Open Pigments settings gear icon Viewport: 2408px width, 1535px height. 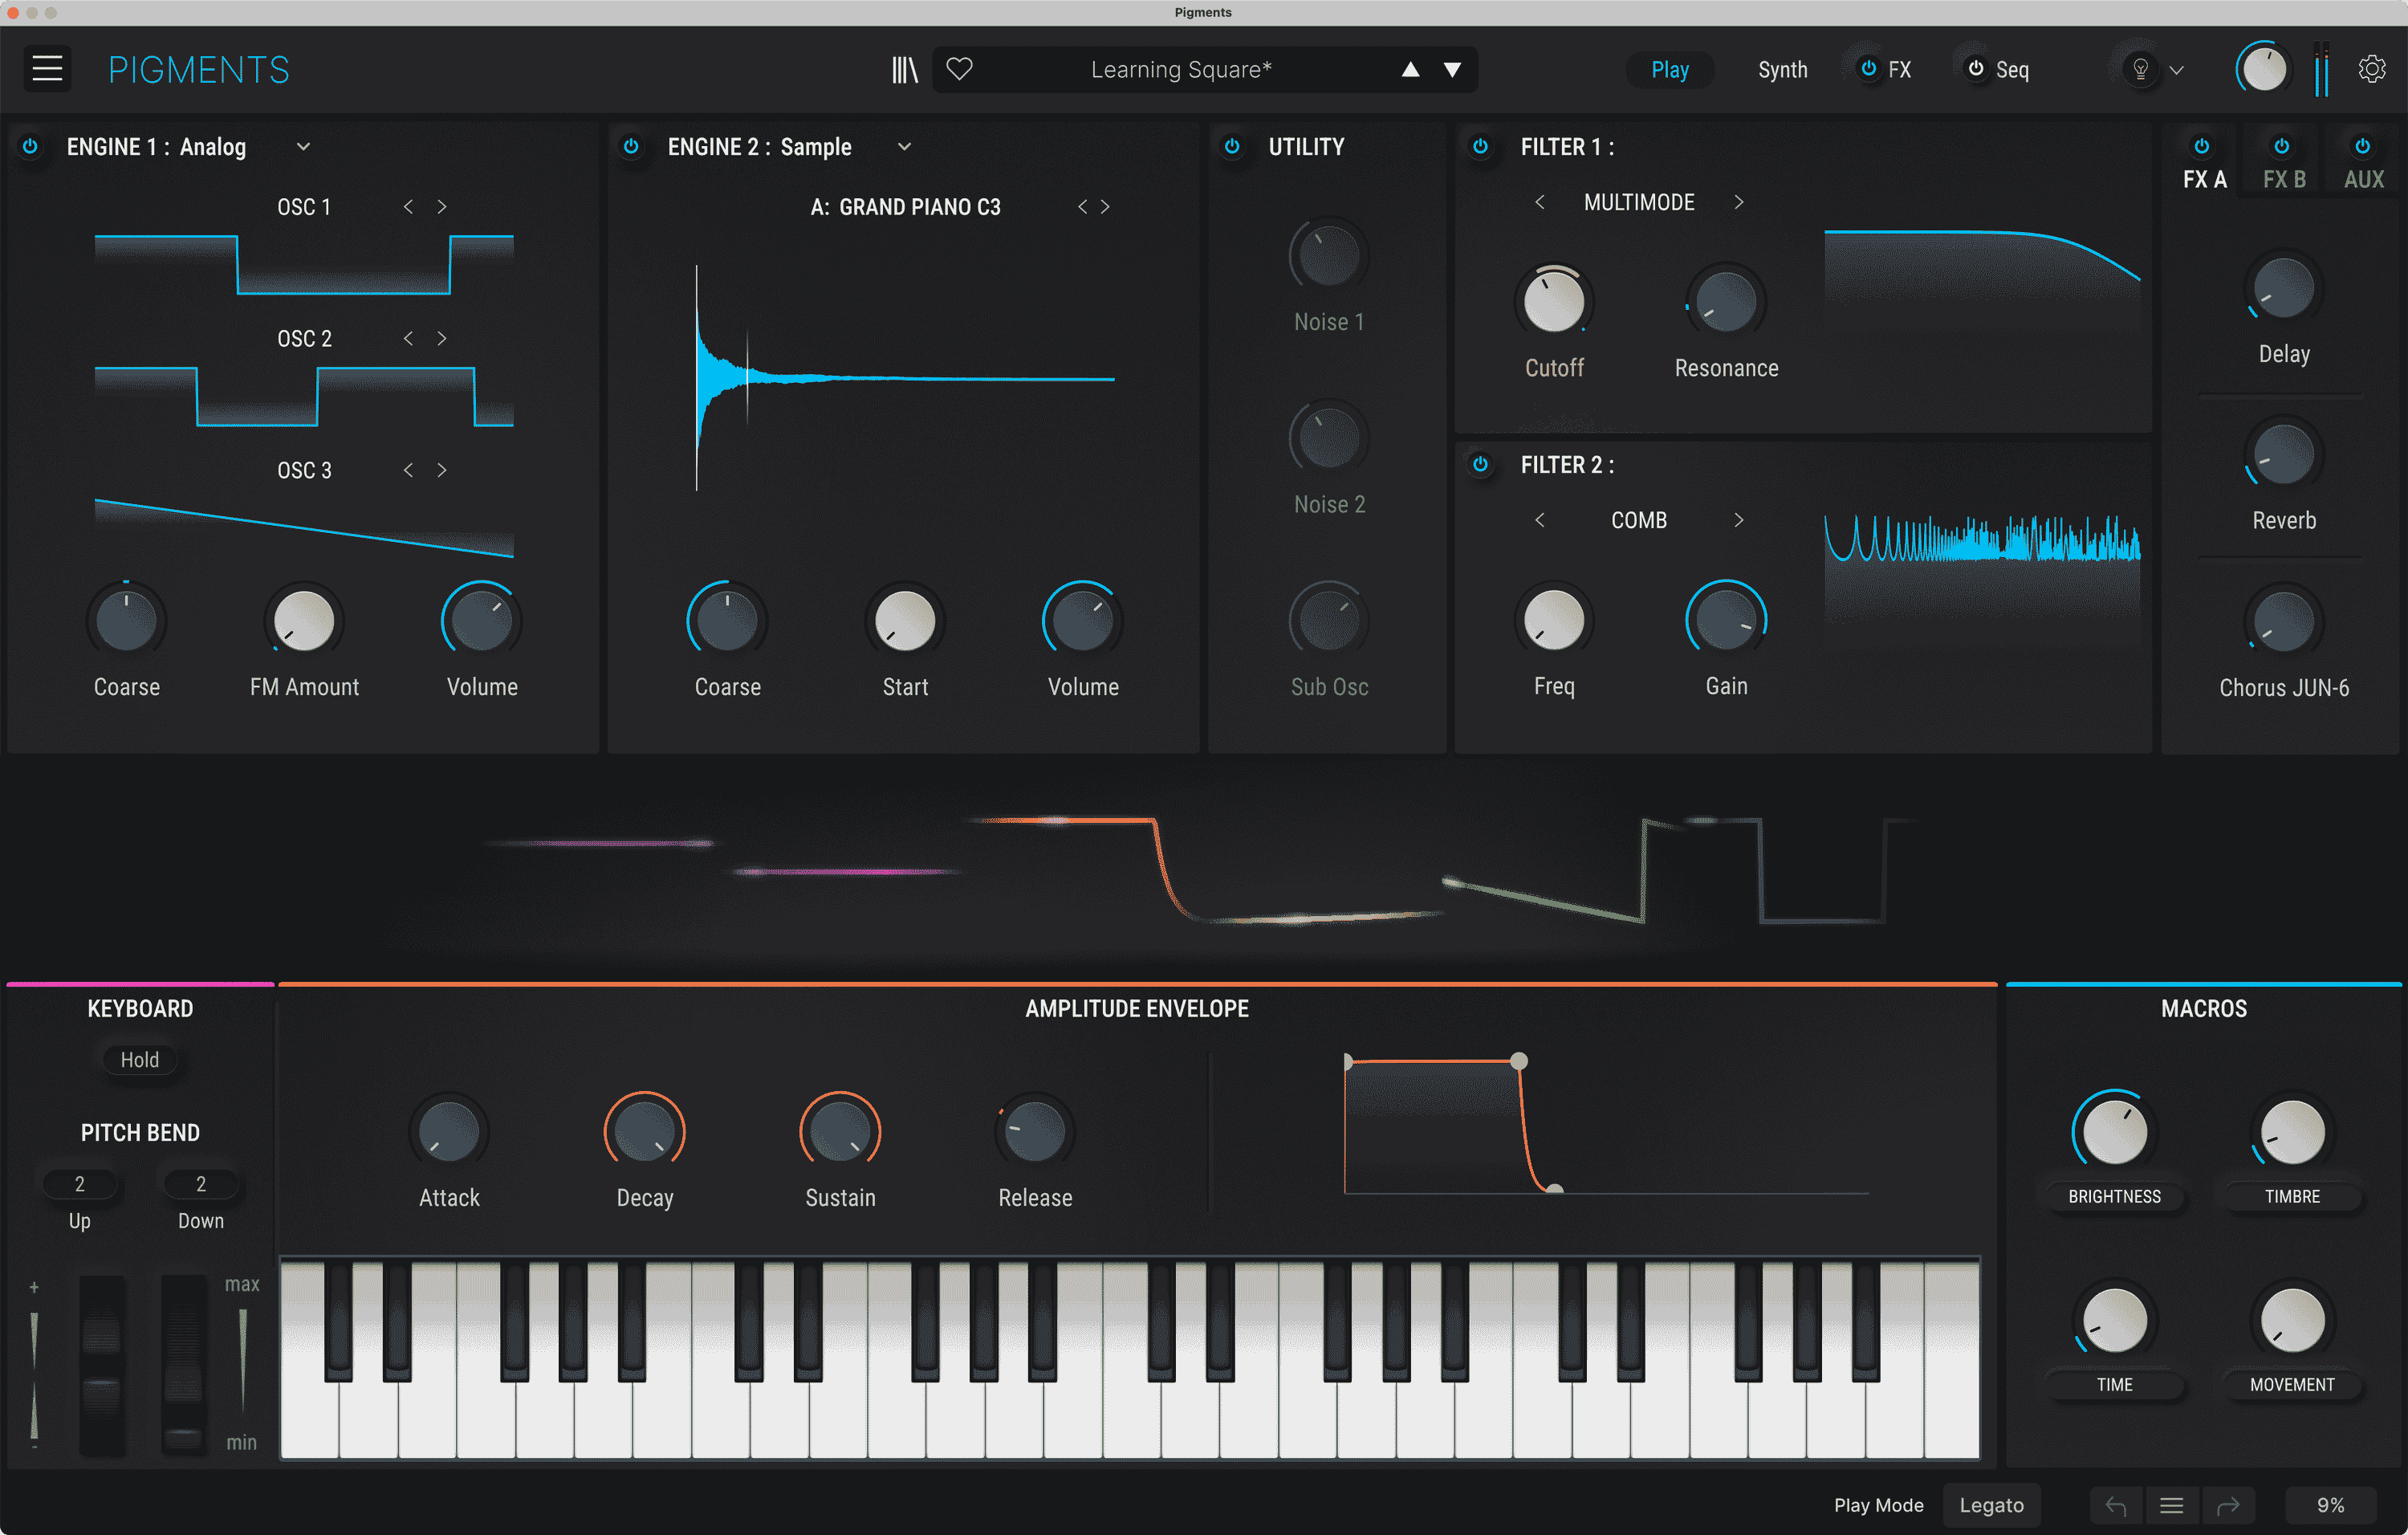(2372, 68)
